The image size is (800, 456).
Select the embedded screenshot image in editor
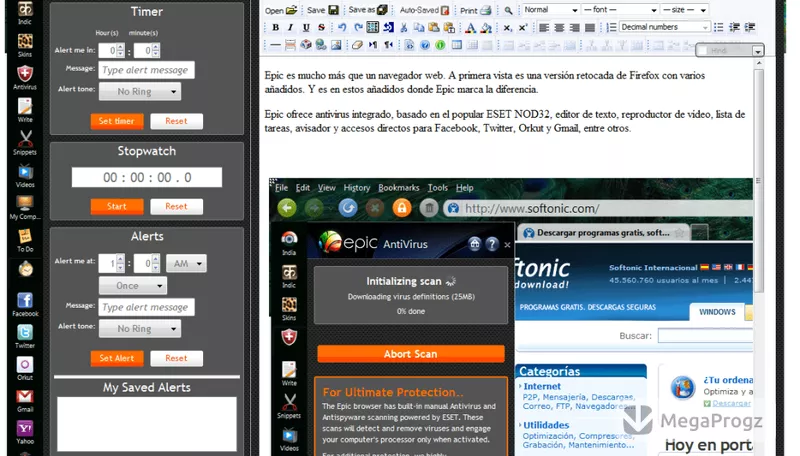511,317
